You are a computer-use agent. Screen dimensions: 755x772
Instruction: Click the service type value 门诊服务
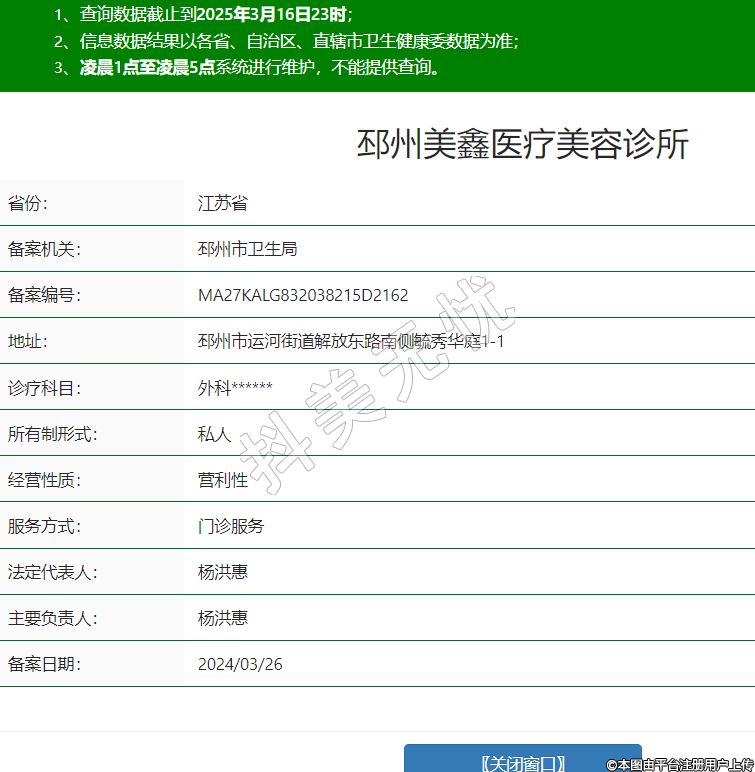230,526
